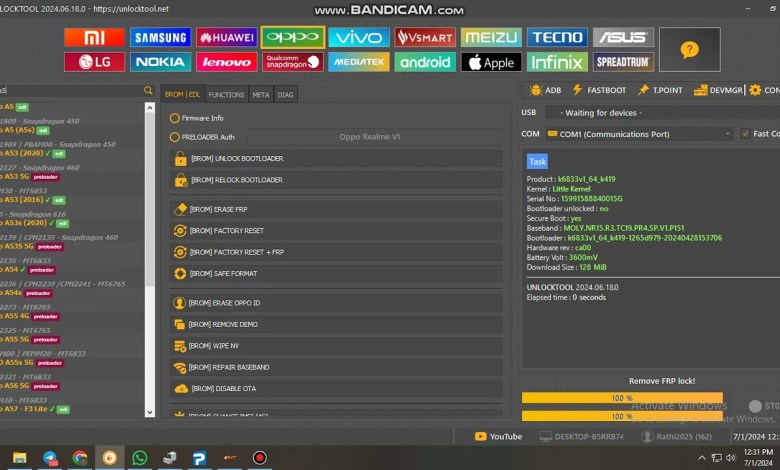
Task: Open the YouTube link in status bar
Action: [498, 436]
